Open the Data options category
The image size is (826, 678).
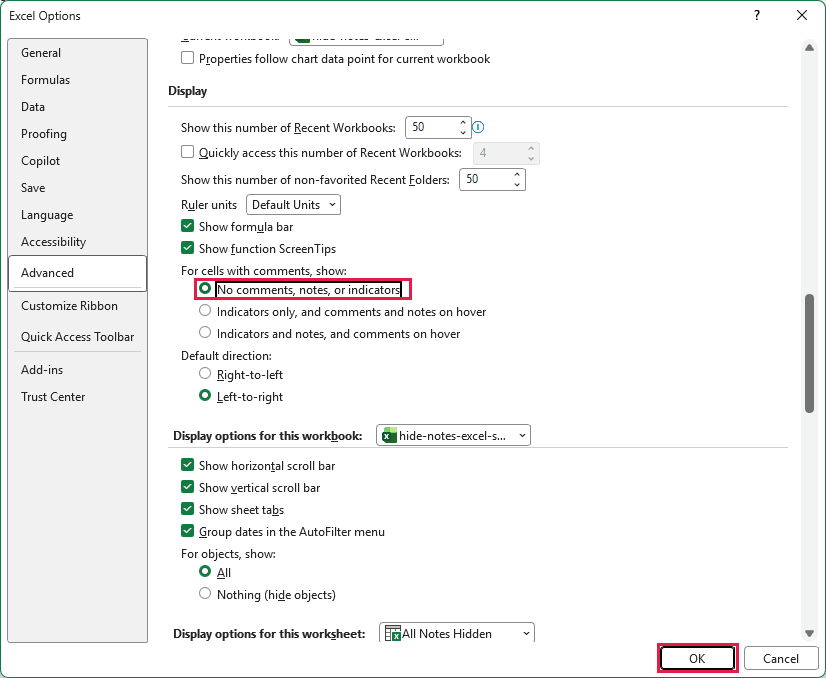[77, 106]
